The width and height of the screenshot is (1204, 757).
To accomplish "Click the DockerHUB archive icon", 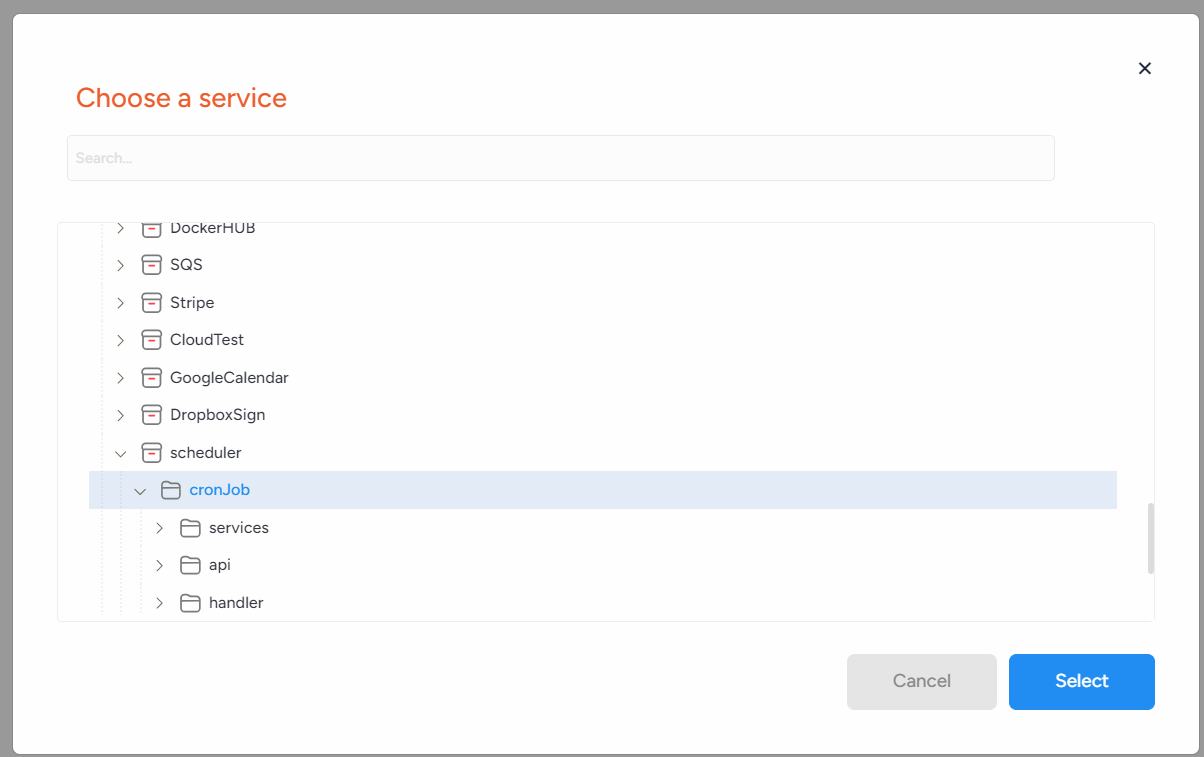I will [151, 228].
